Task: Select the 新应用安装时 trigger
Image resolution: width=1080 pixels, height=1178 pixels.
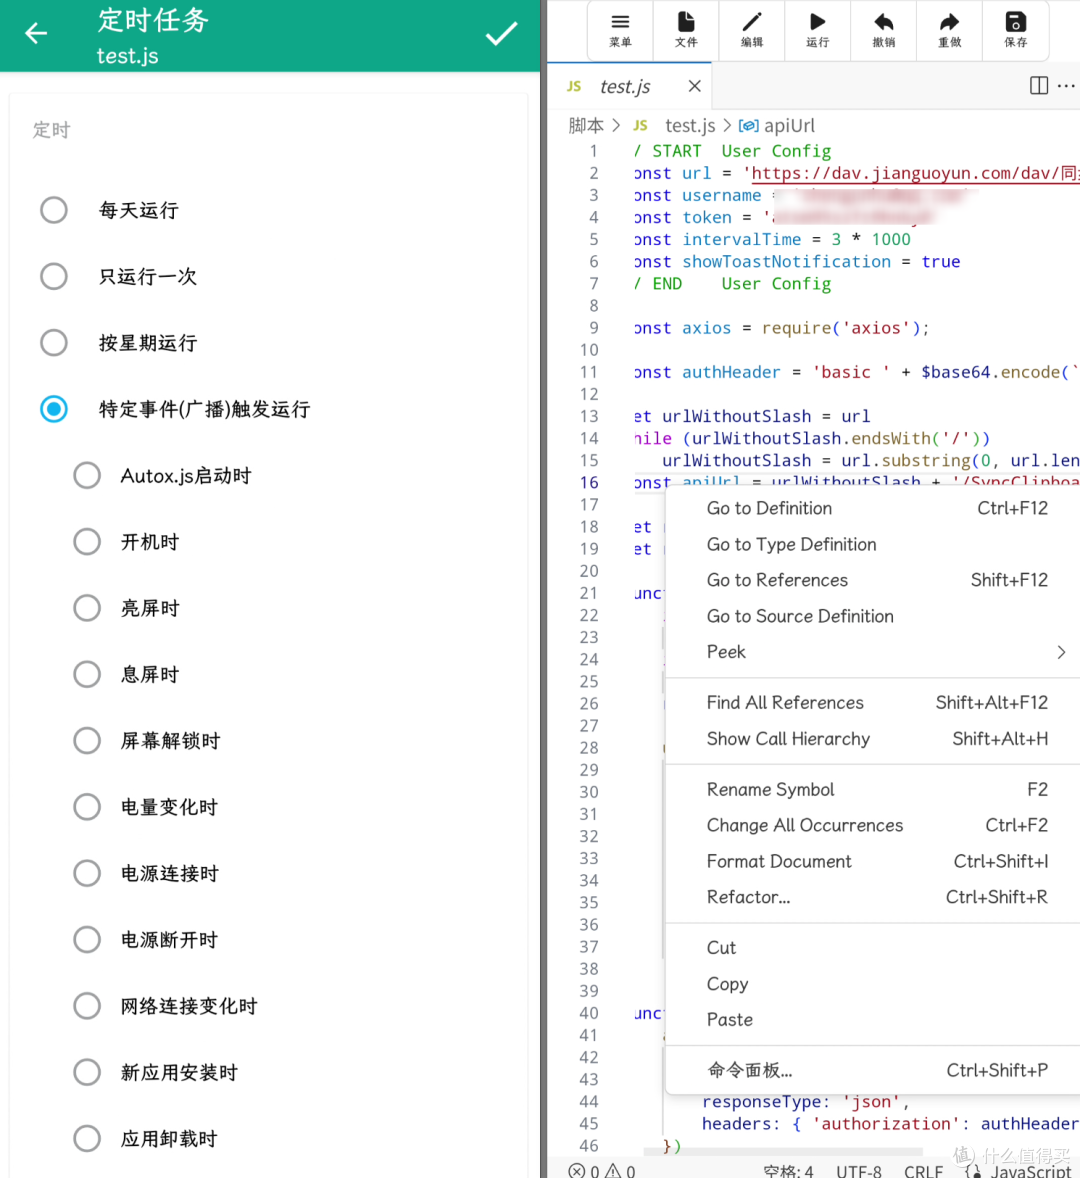Action: point(87,1072)
